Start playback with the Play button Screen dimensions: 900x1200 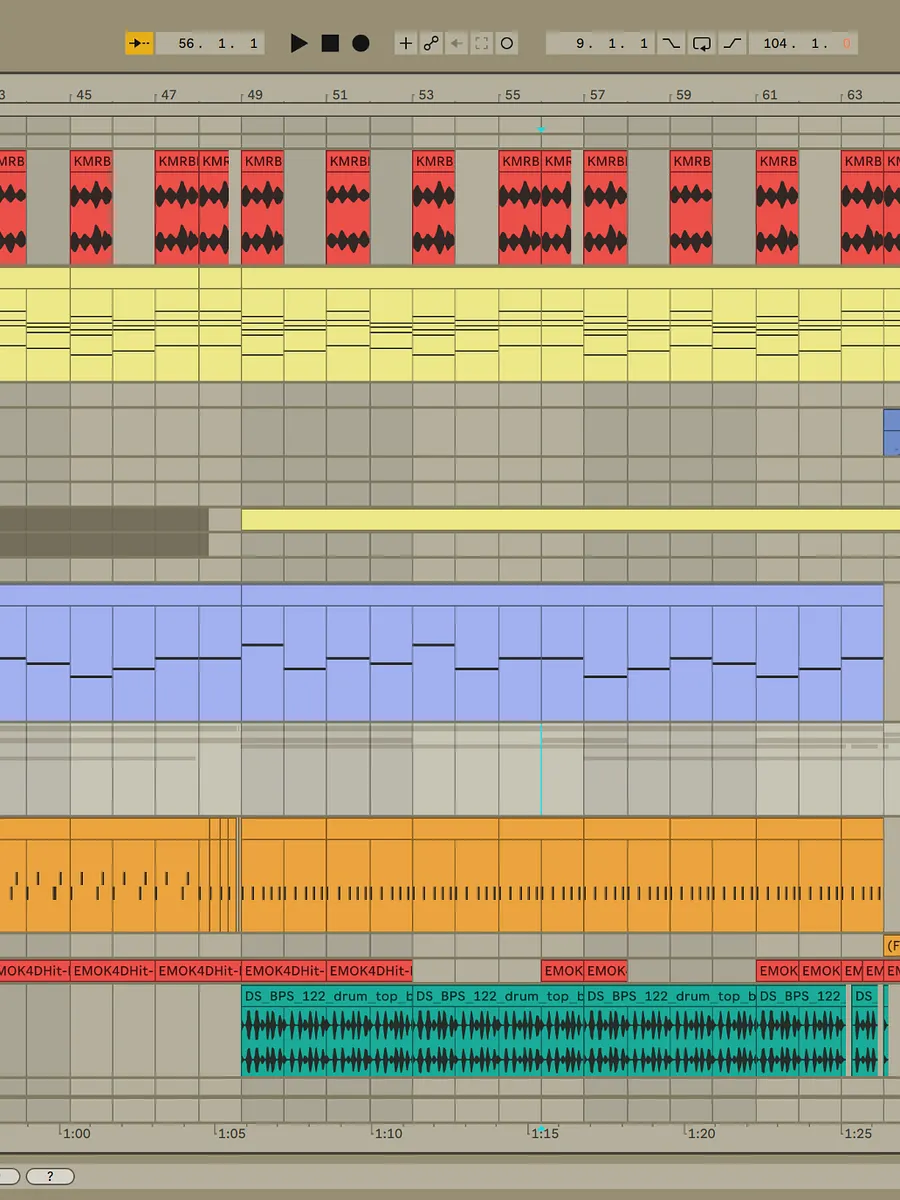pyautogui.click(x=299, y=43)
